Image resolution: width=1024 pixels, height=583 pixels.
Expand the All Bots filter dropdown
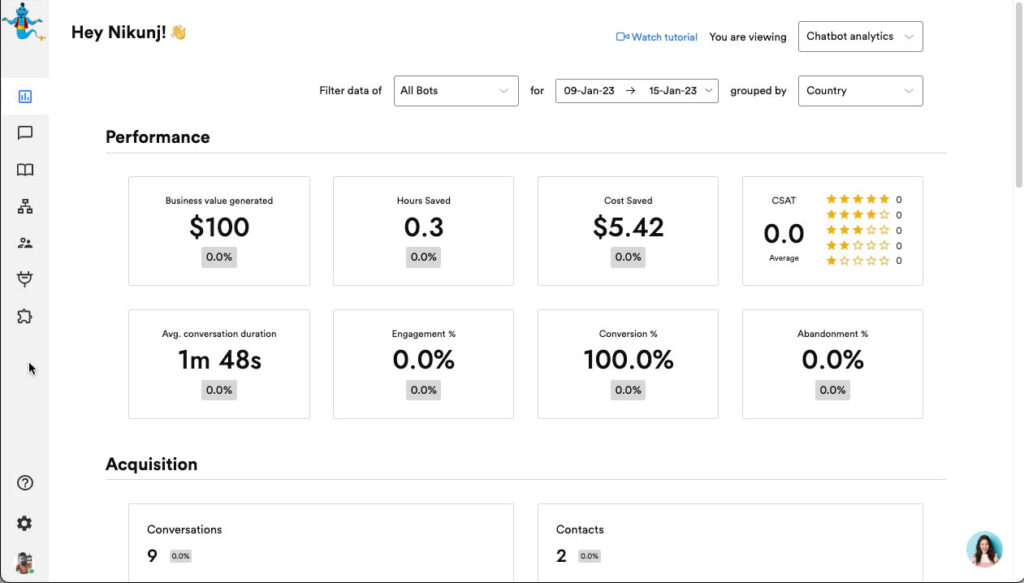coord(456,91)
